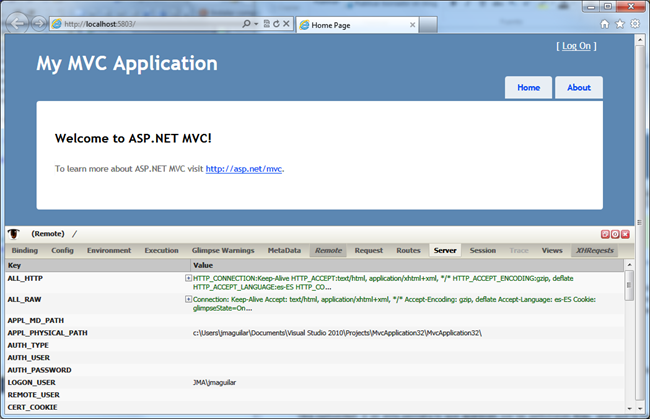Click the Glimpse logo icon
The width and height of the screenshot is (650, 419).
14,233
